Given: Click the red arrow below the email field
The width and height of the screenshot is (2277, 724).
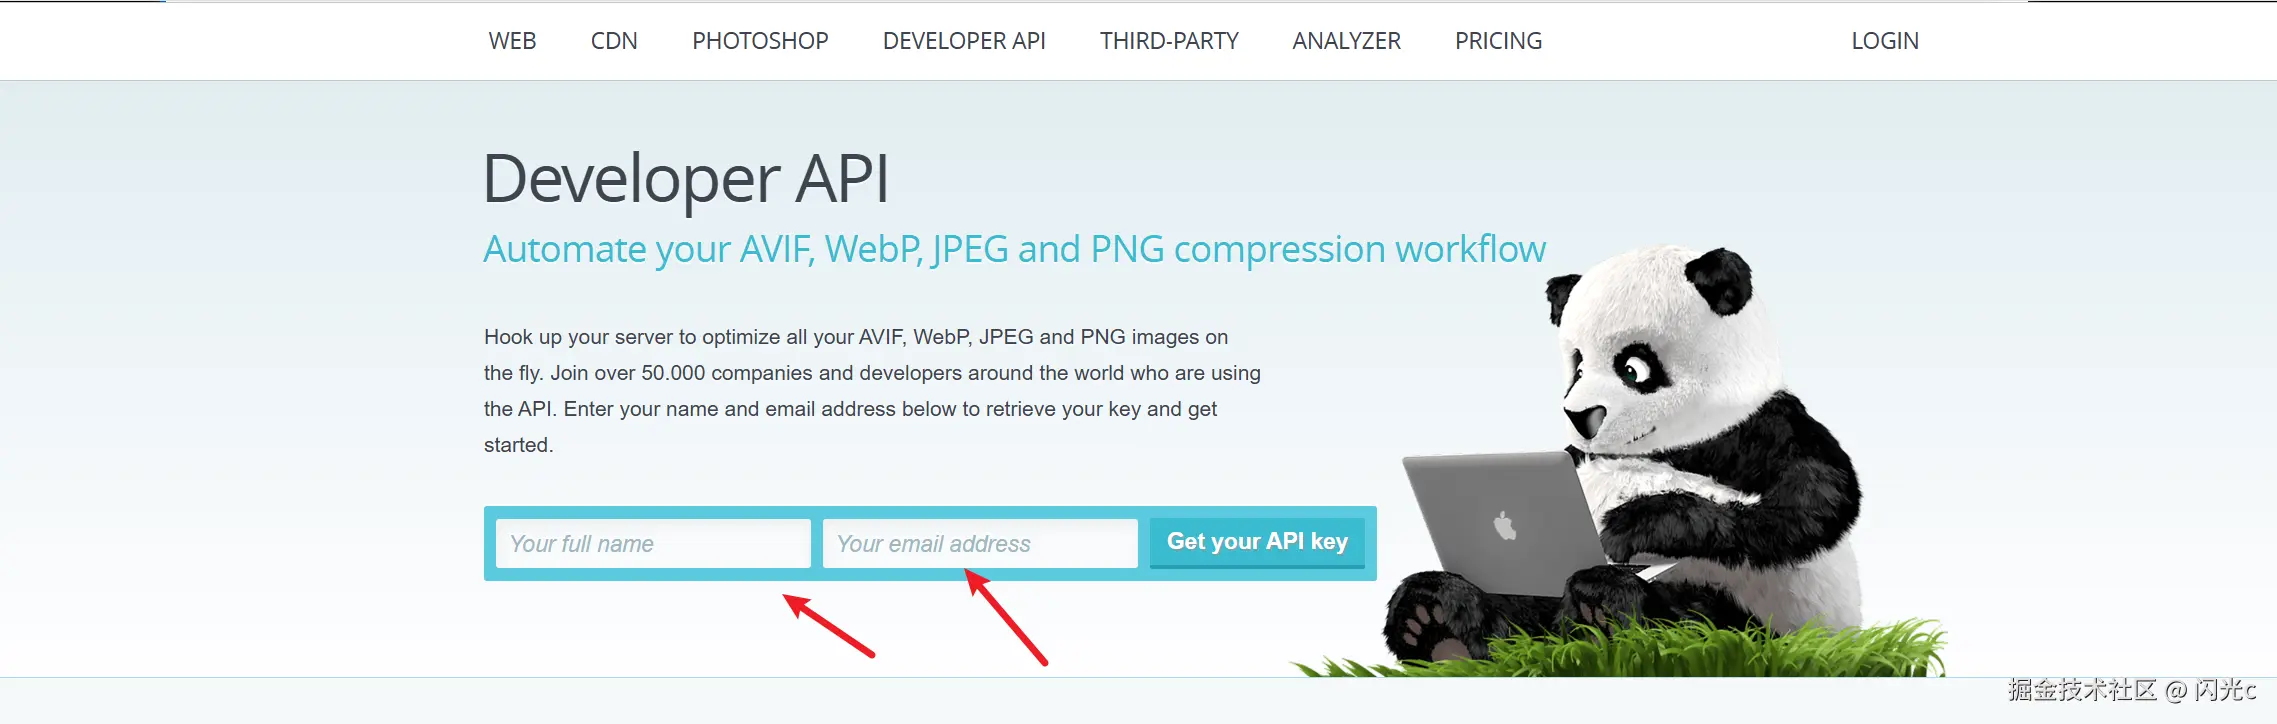Looking at the screenshot, I should (1005, 616).
